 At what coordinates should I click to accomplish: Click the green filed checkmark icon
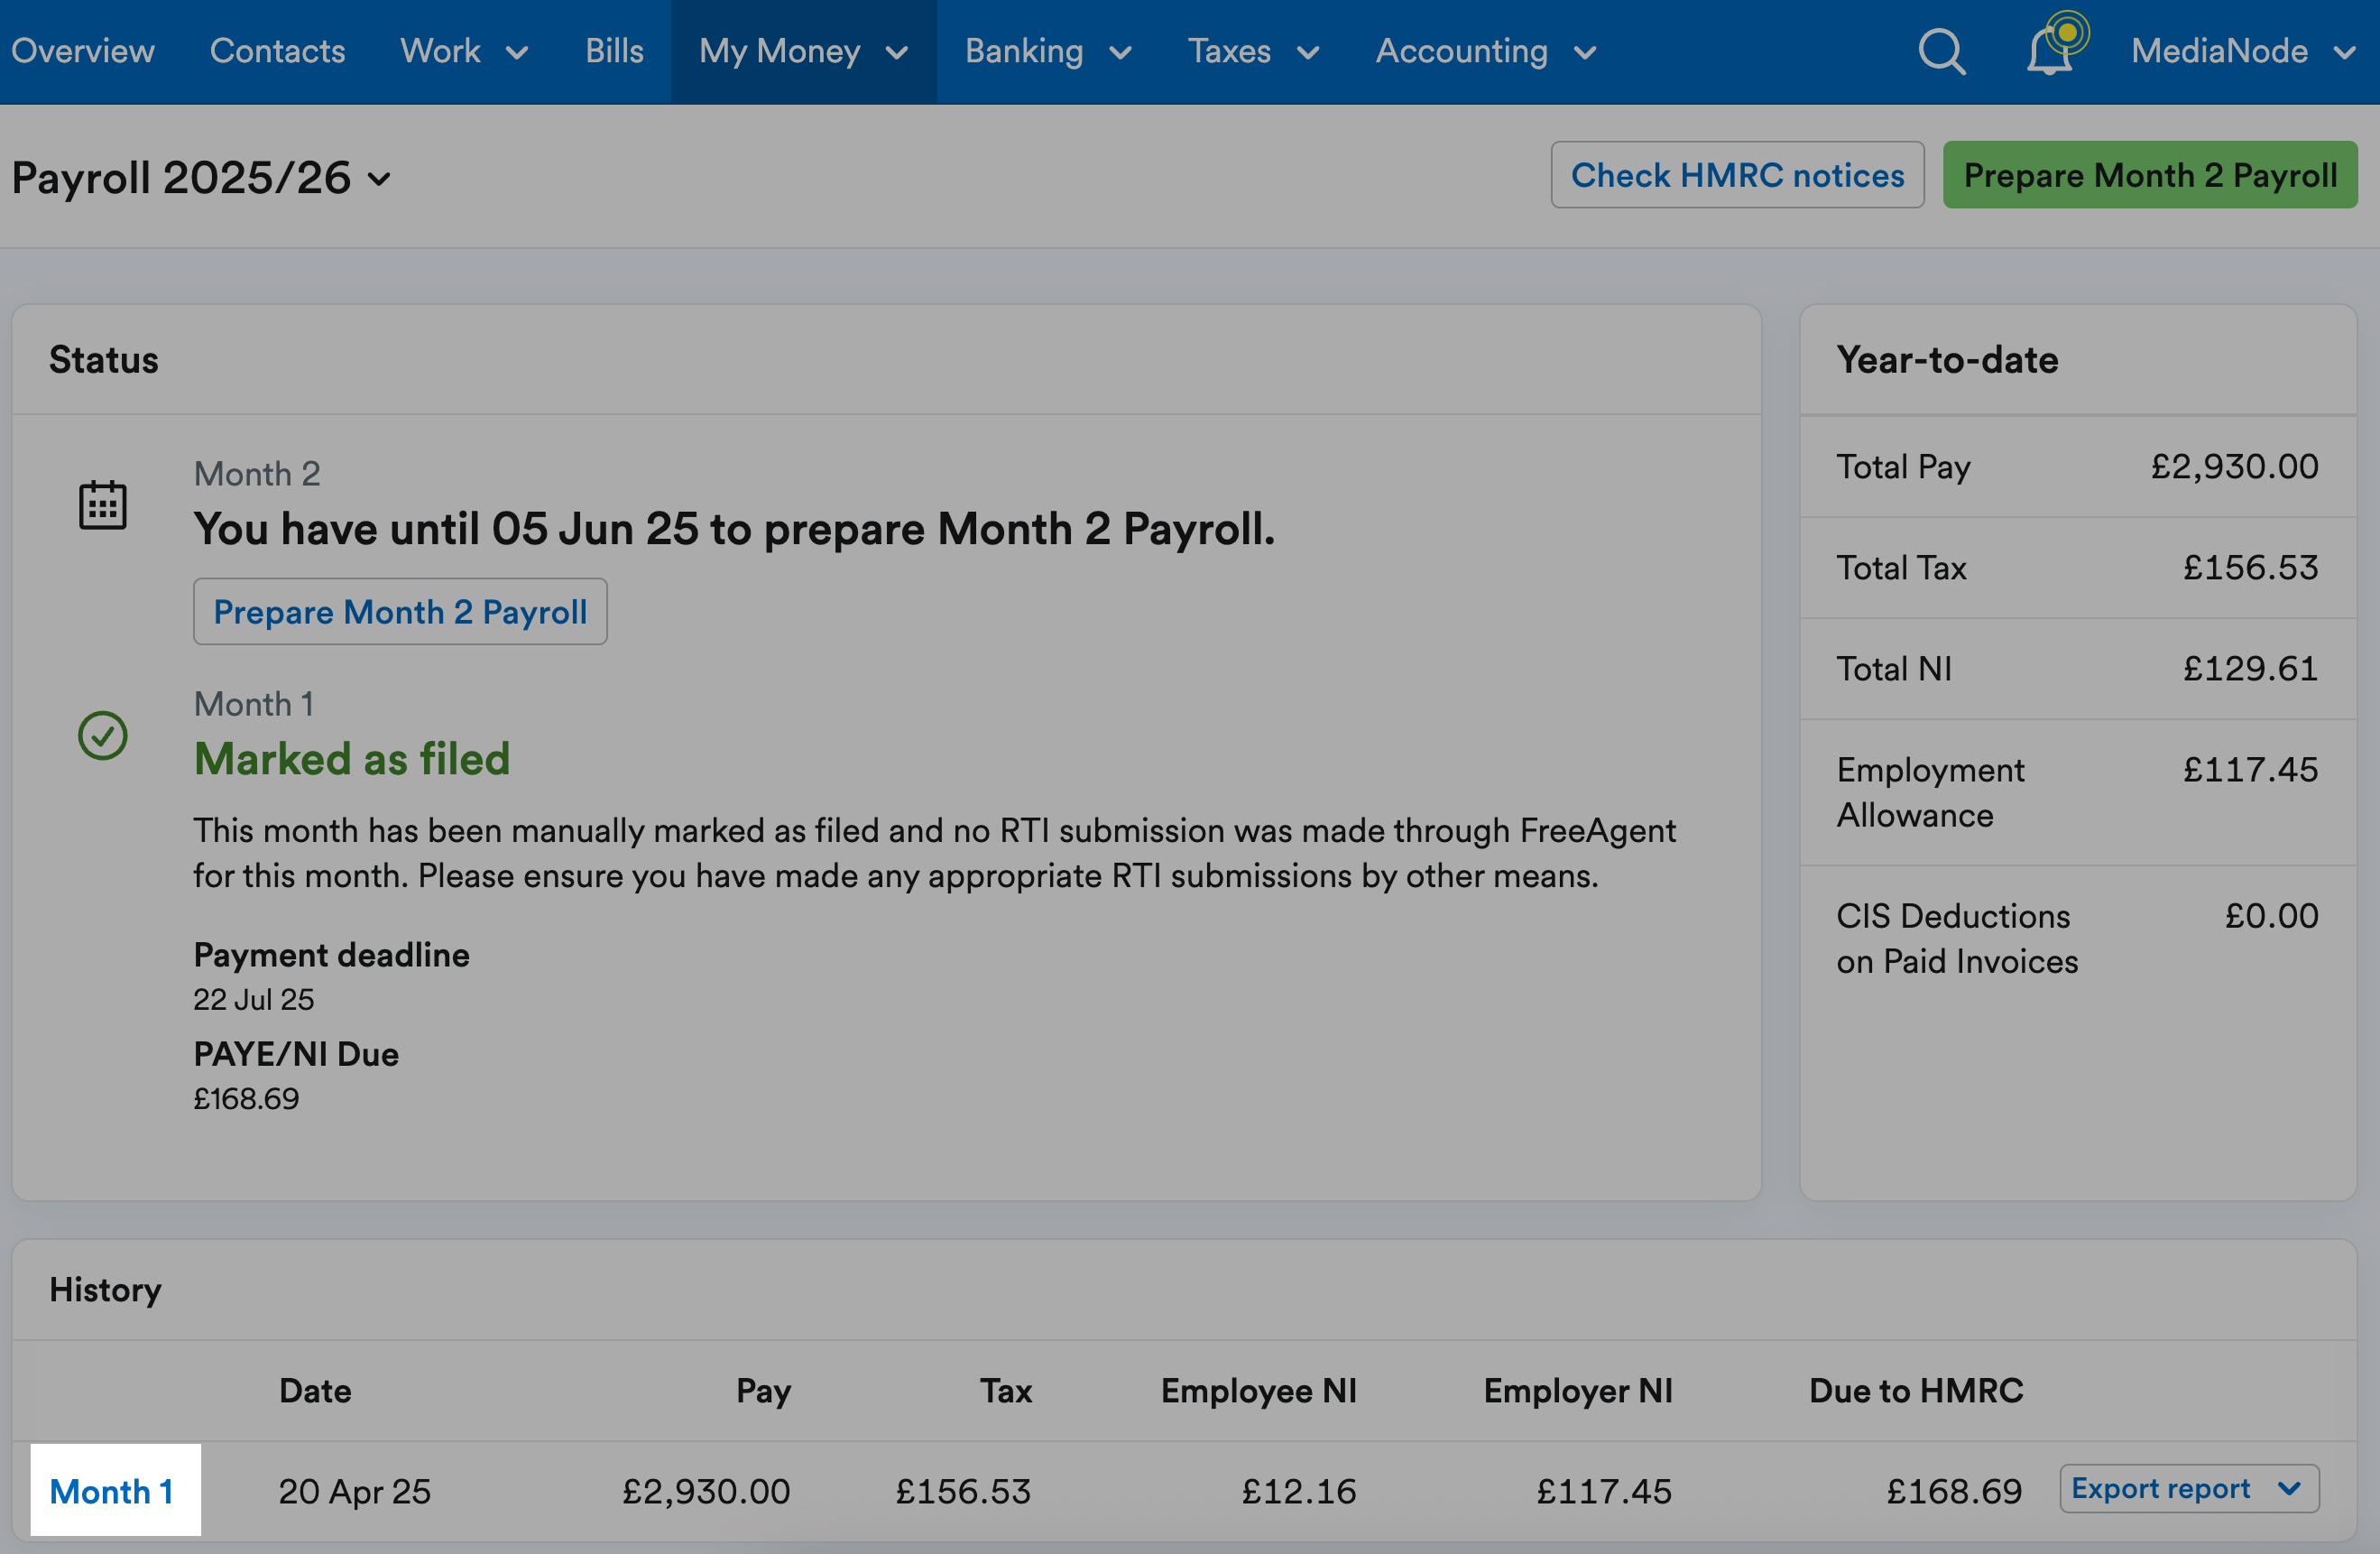(x=102, y=735)
